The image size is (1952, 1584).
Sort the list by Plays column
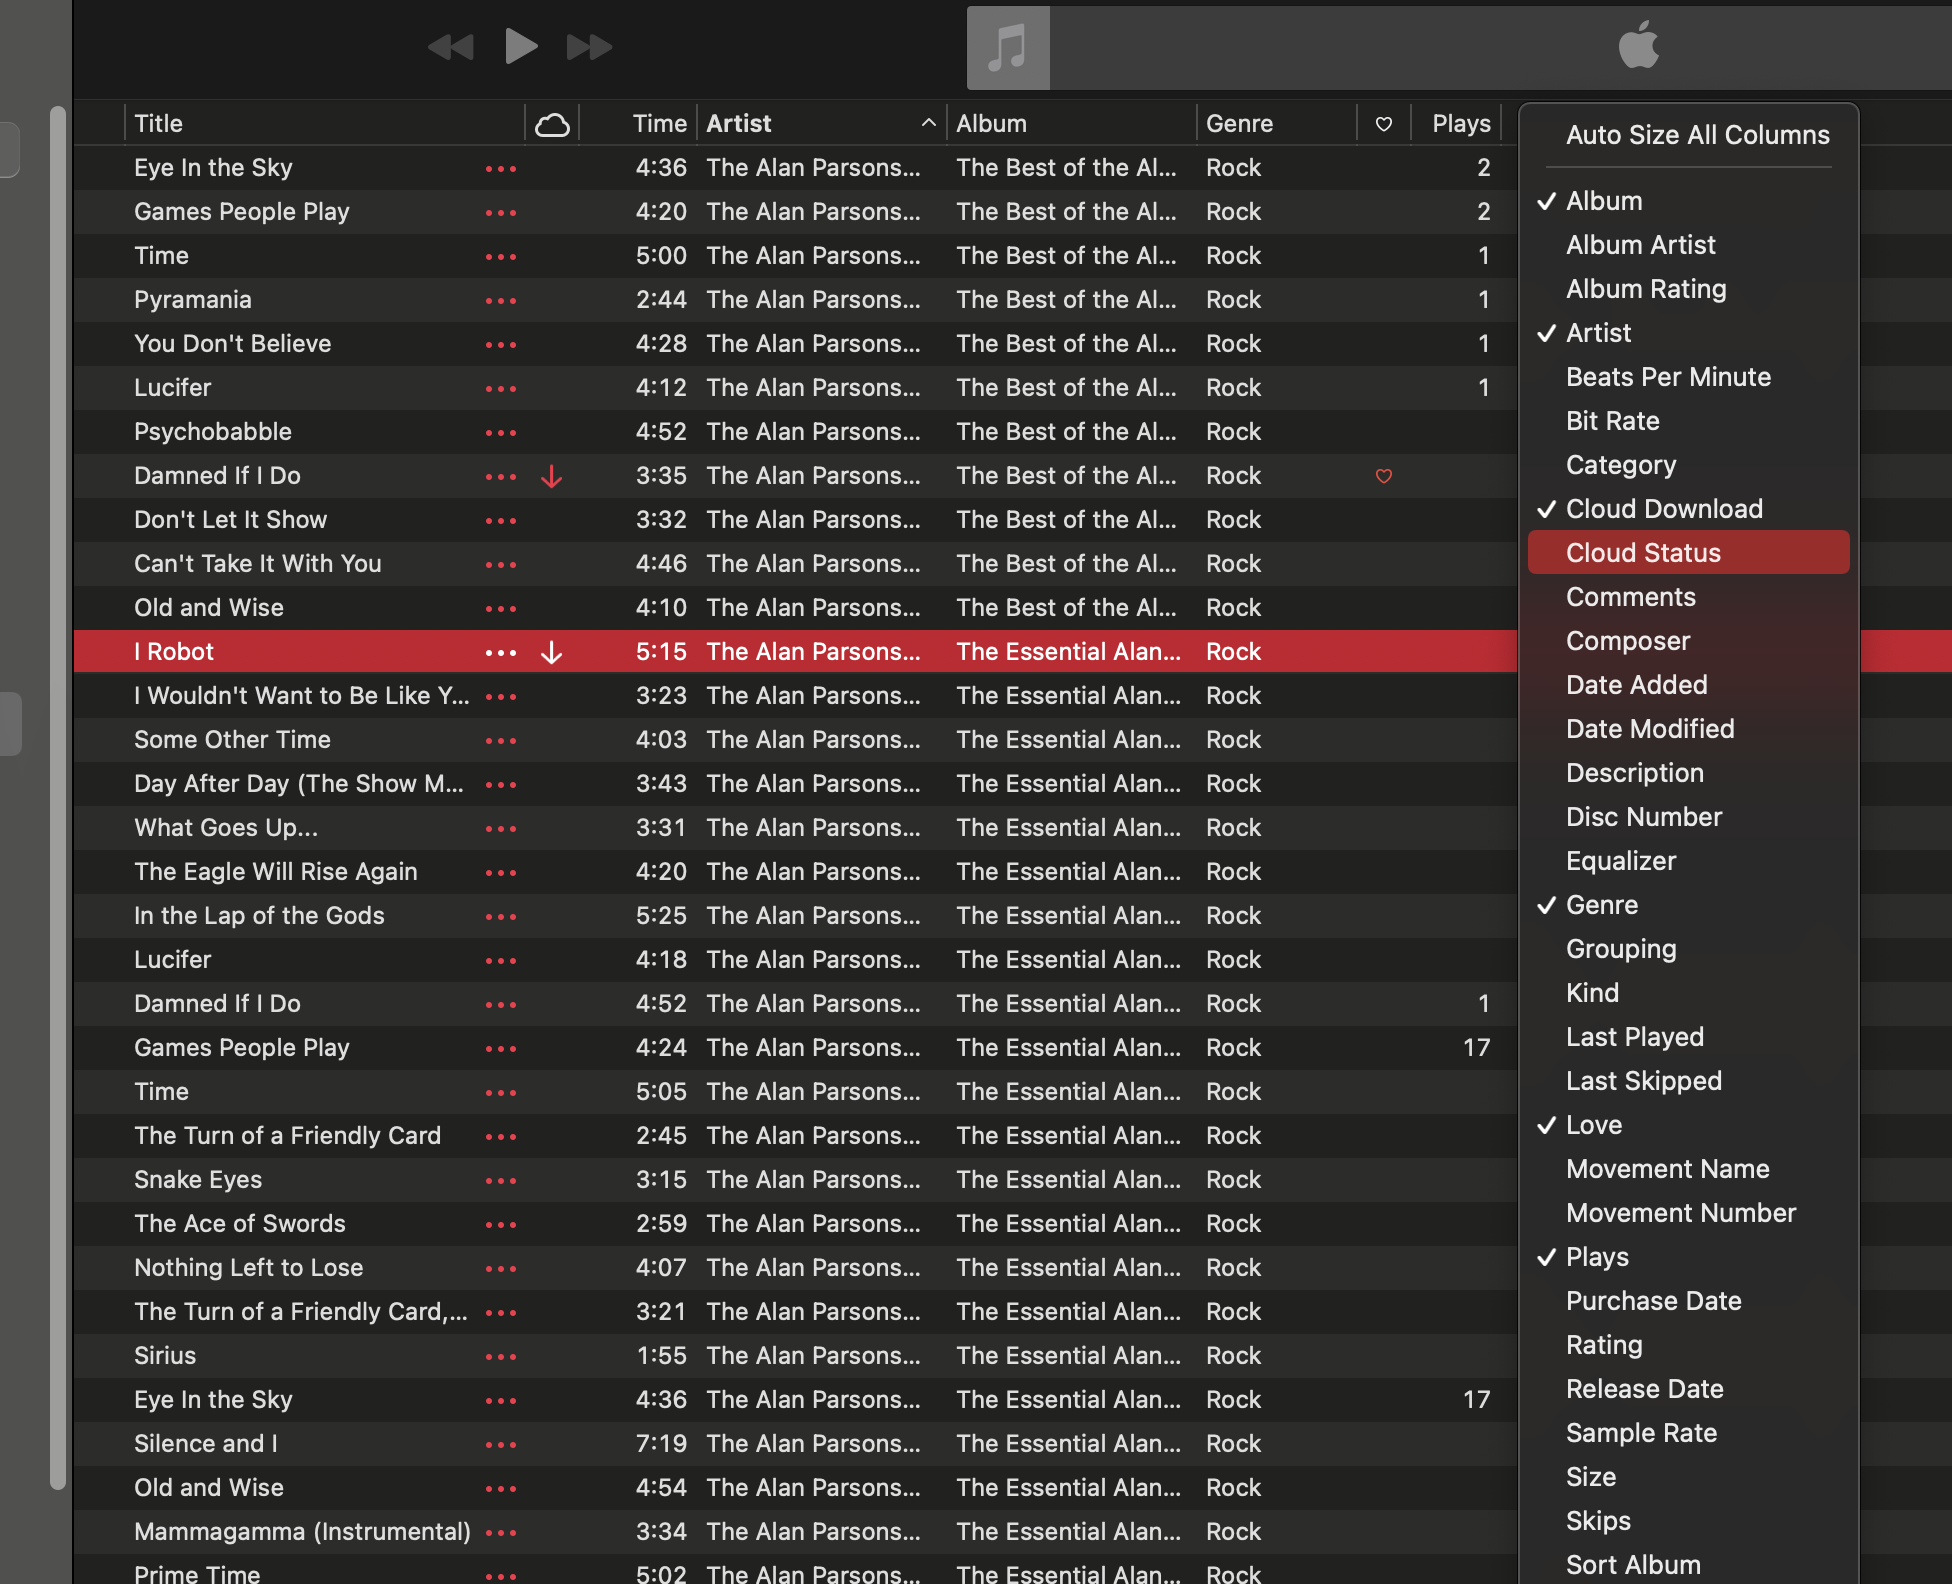(1460, 124)
